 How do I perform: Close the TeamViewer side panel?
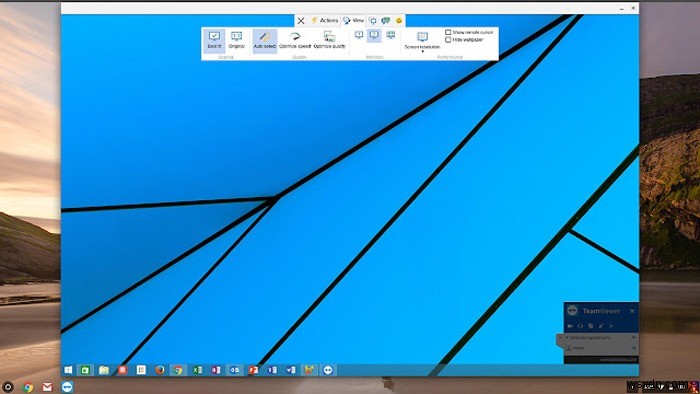(x=632, y=311)
